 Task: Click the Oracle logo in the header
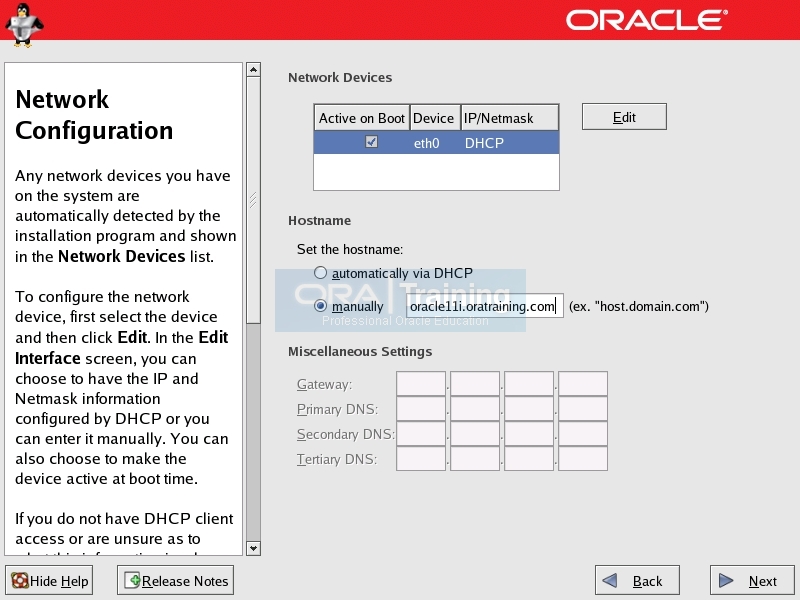[x=646, y=20]
